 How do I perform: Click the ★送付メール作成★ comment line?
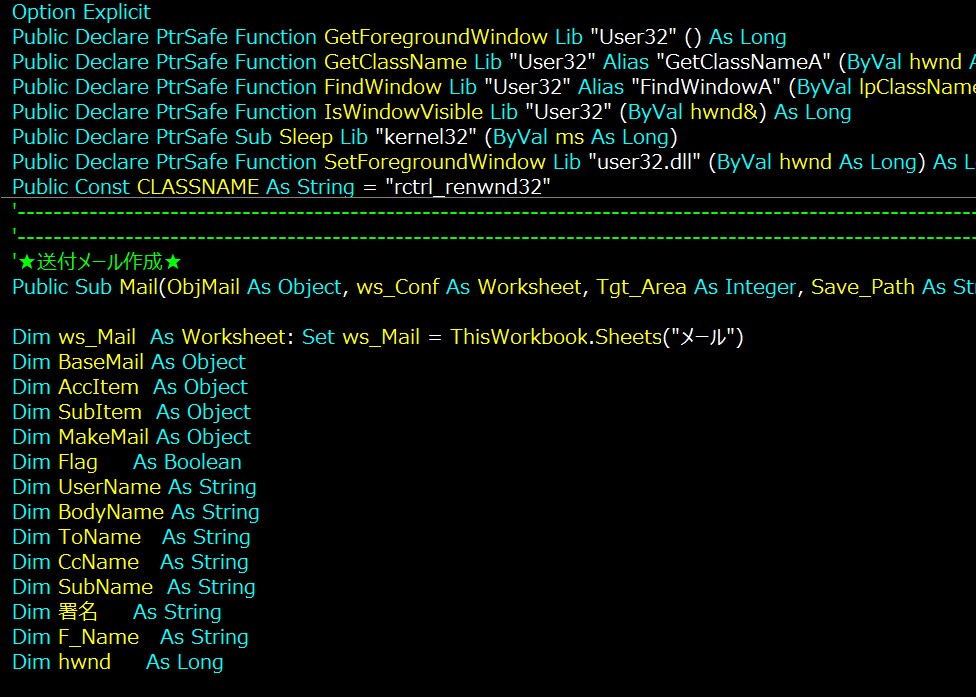[x=97, y=261]
